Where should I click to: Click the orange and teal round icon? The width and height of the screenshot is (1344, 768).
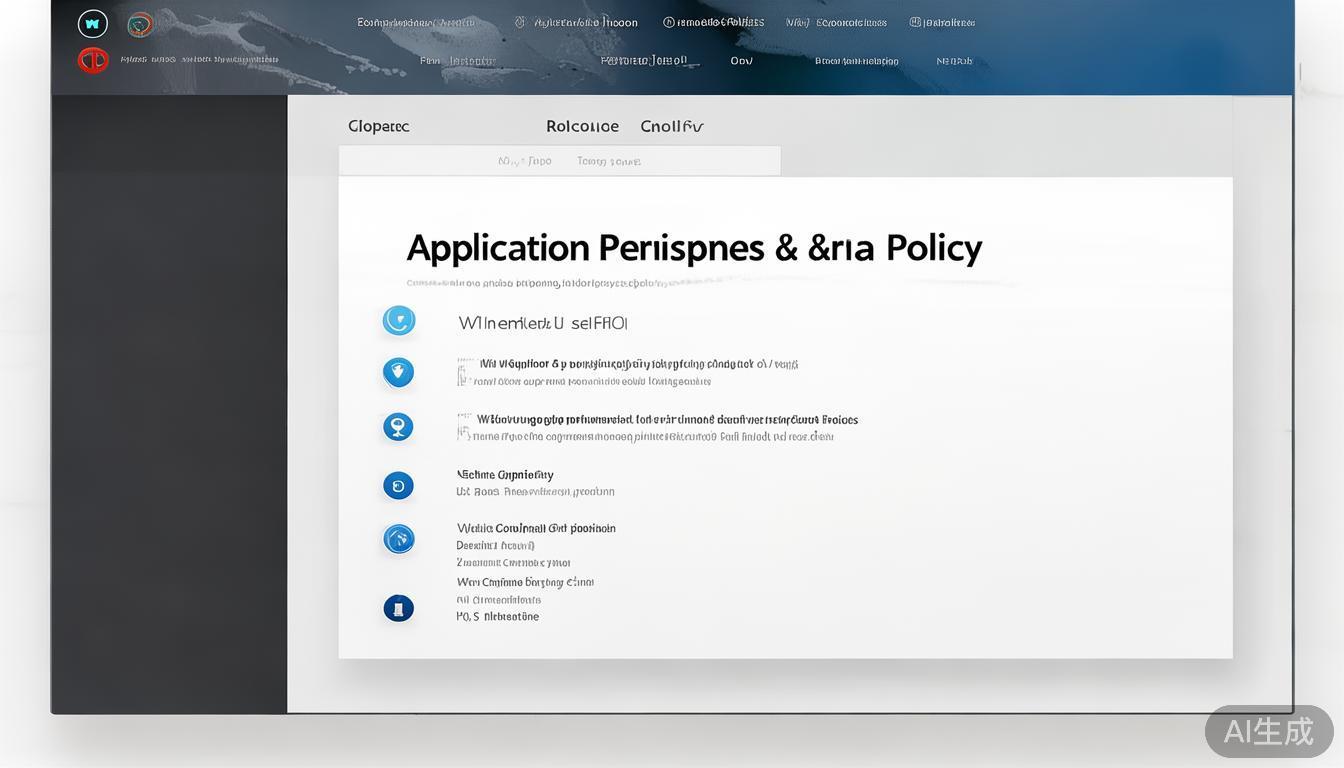(140, 25)
